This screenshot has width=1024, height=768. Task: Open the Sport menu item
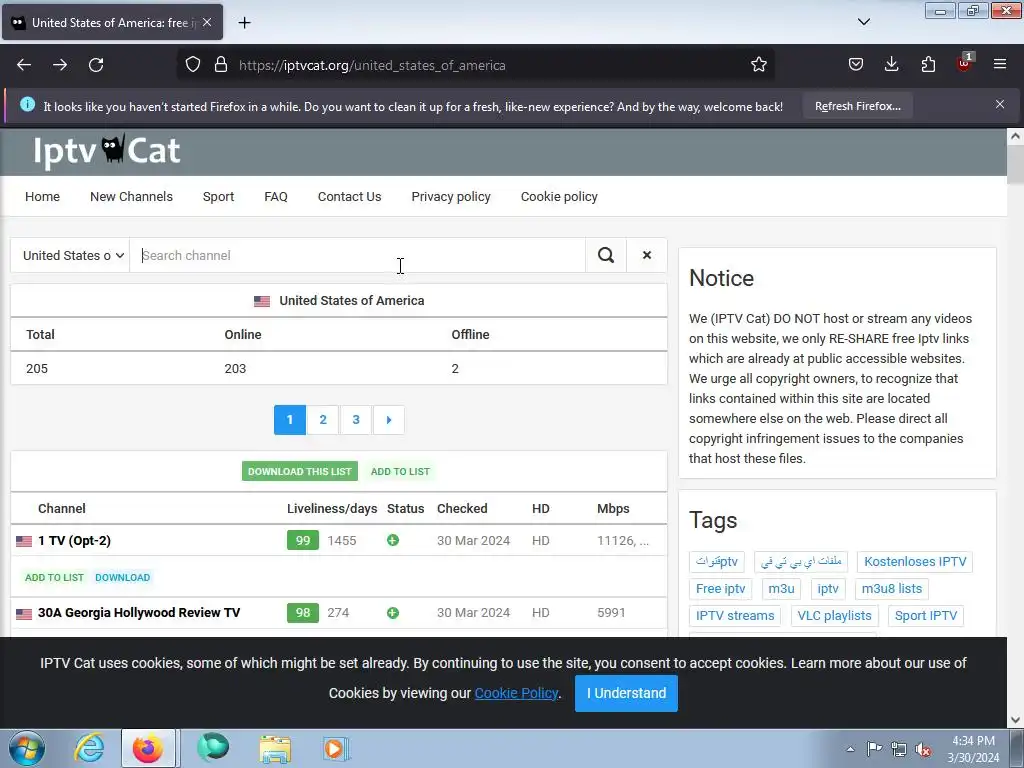coord(218,197)
